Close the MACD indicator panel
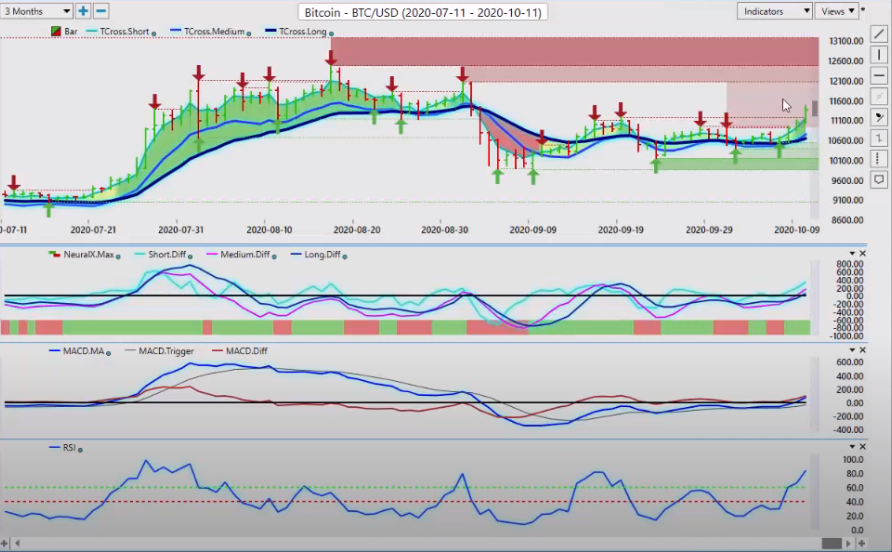The height and width of the screenshot is (552, 892). coord(862,350)
